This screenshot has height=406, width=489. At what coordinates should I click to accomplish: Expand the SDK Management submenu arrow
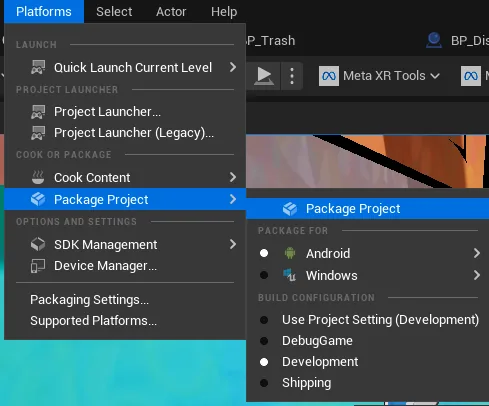[x=233, y=244]
